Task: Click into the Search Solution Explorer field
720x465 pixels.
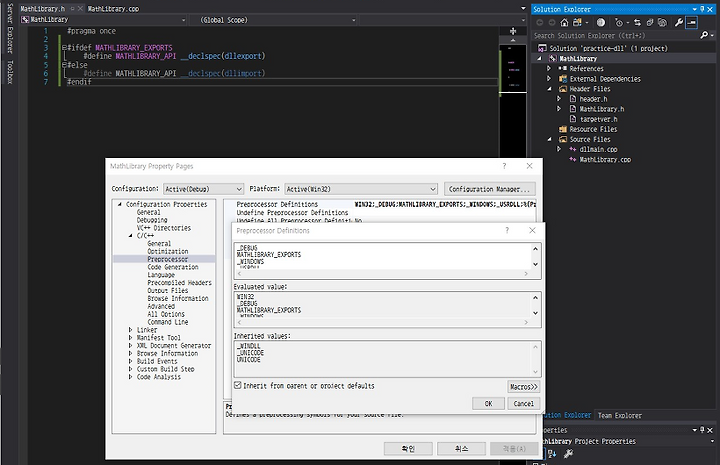Action: 615,35
